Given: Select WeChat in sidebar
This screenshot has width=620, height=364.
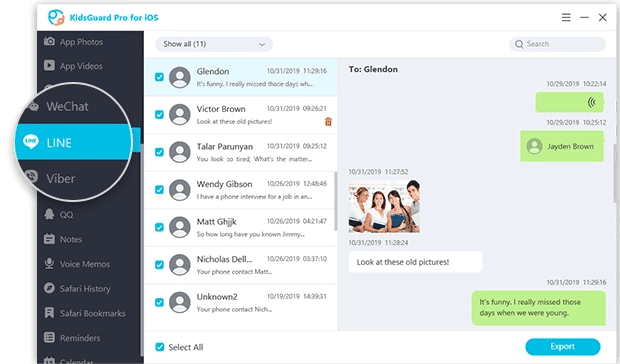Looking at the screenshot, I should point(67,106).
